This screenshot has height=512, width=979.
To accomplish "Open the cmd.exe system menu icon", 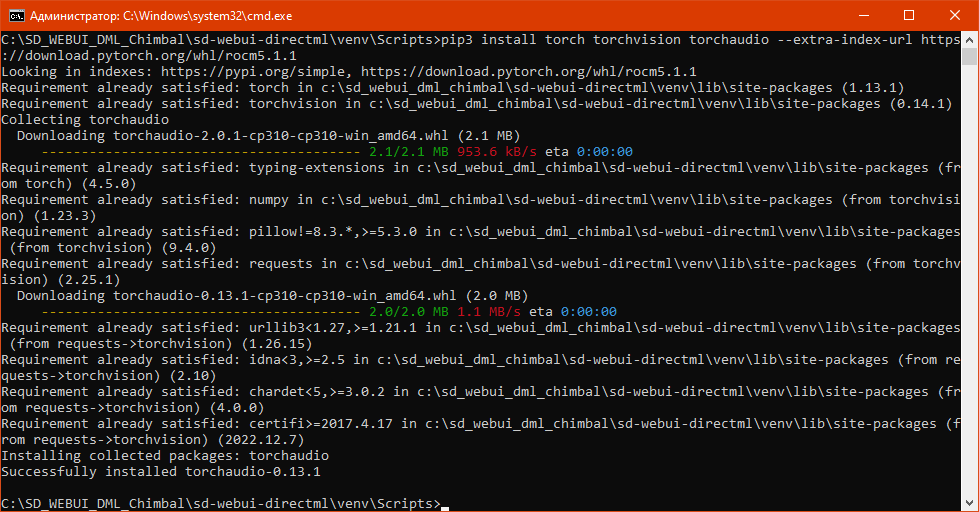I will pyautogui.click(x=17, y=16).
